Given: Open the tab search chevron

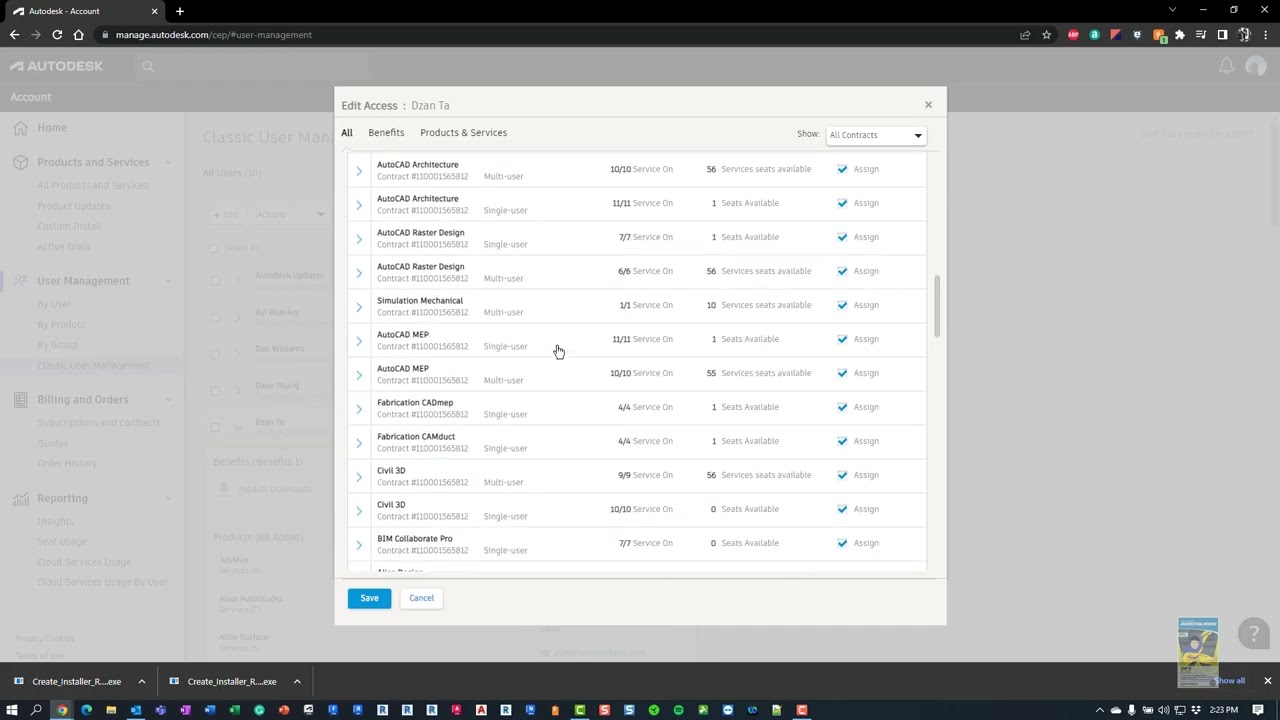Looking at the screenshot, I should 1173,10.
